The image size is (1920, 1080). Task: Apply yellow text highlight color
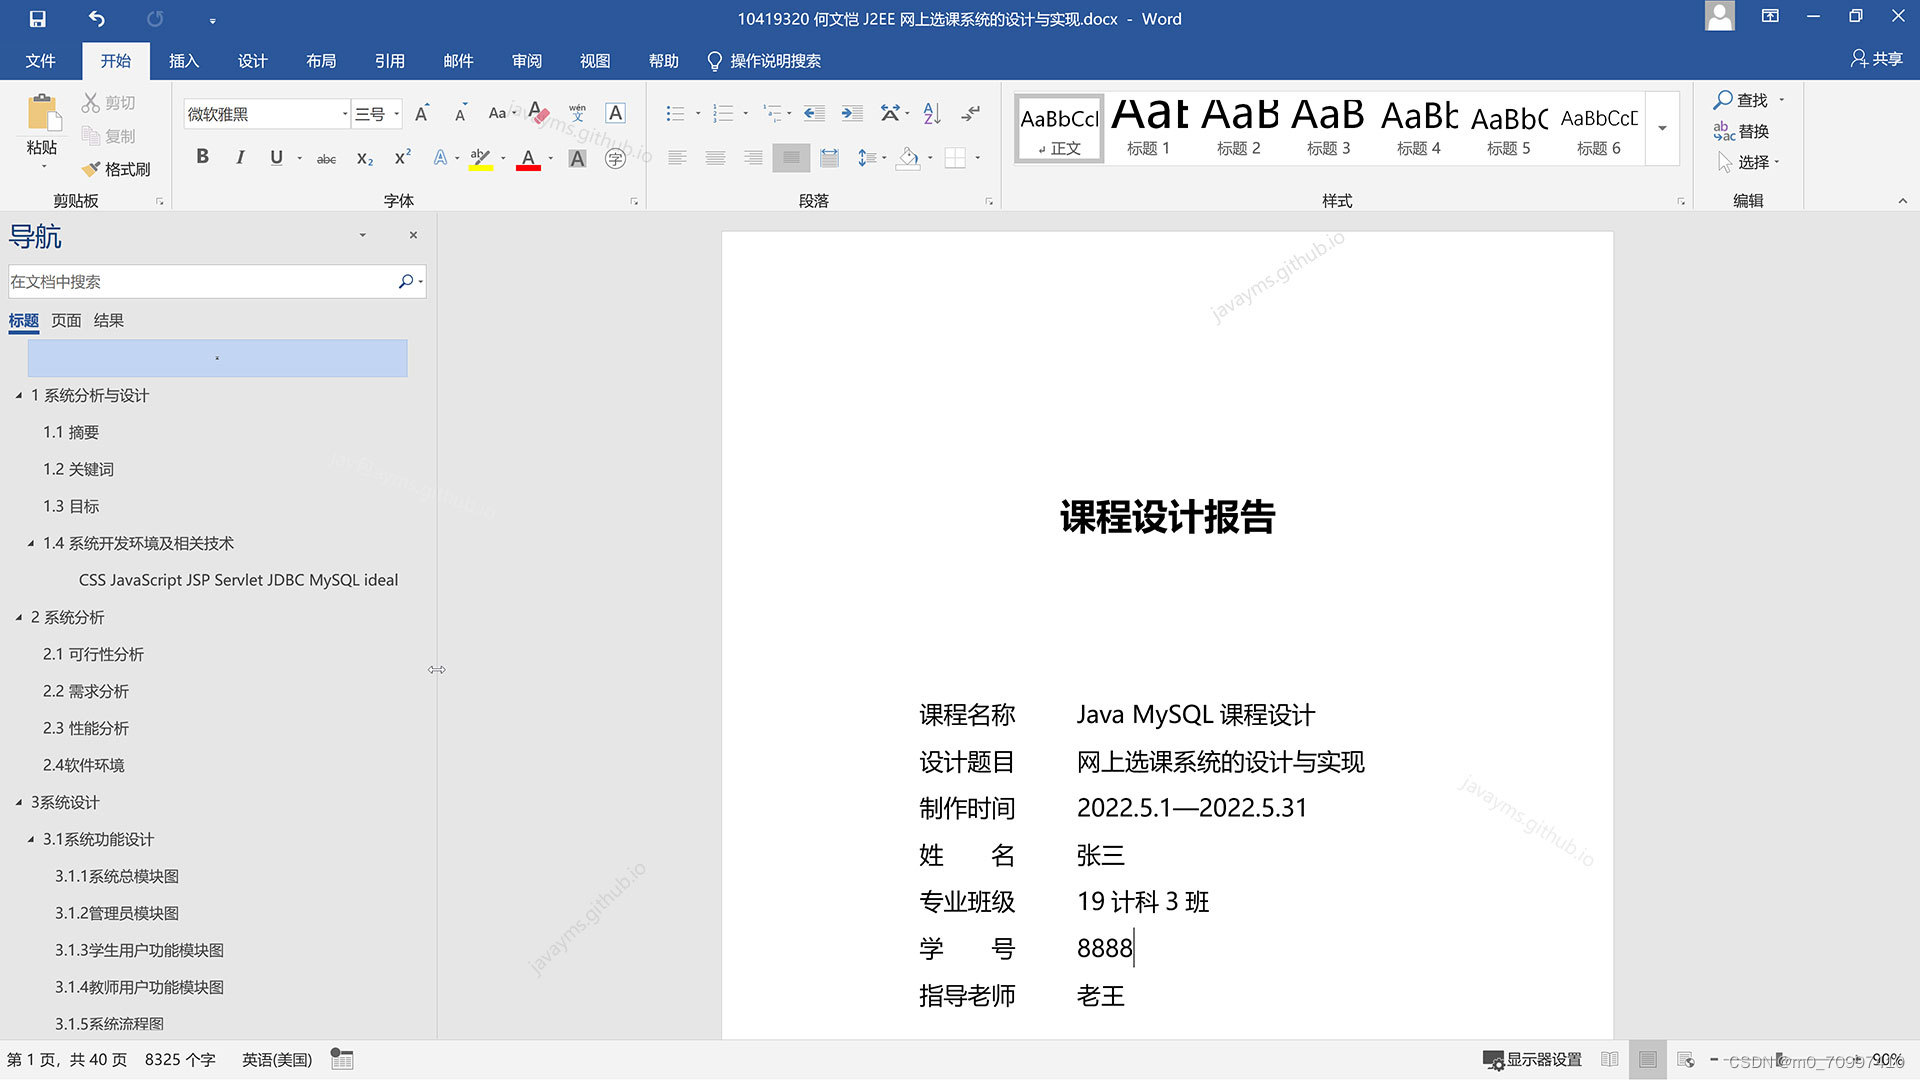pyautogui.click(x=479, y=158)
